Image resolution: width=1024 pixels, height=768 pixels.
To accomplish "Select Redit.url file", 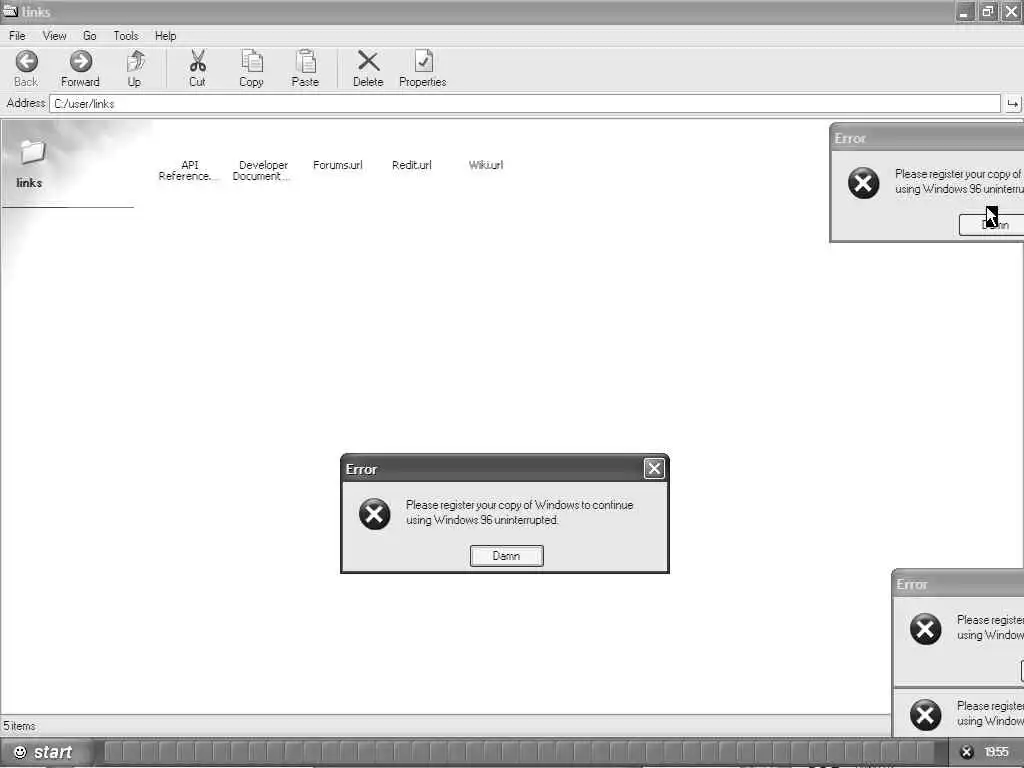I will click(x=411, y=165).
